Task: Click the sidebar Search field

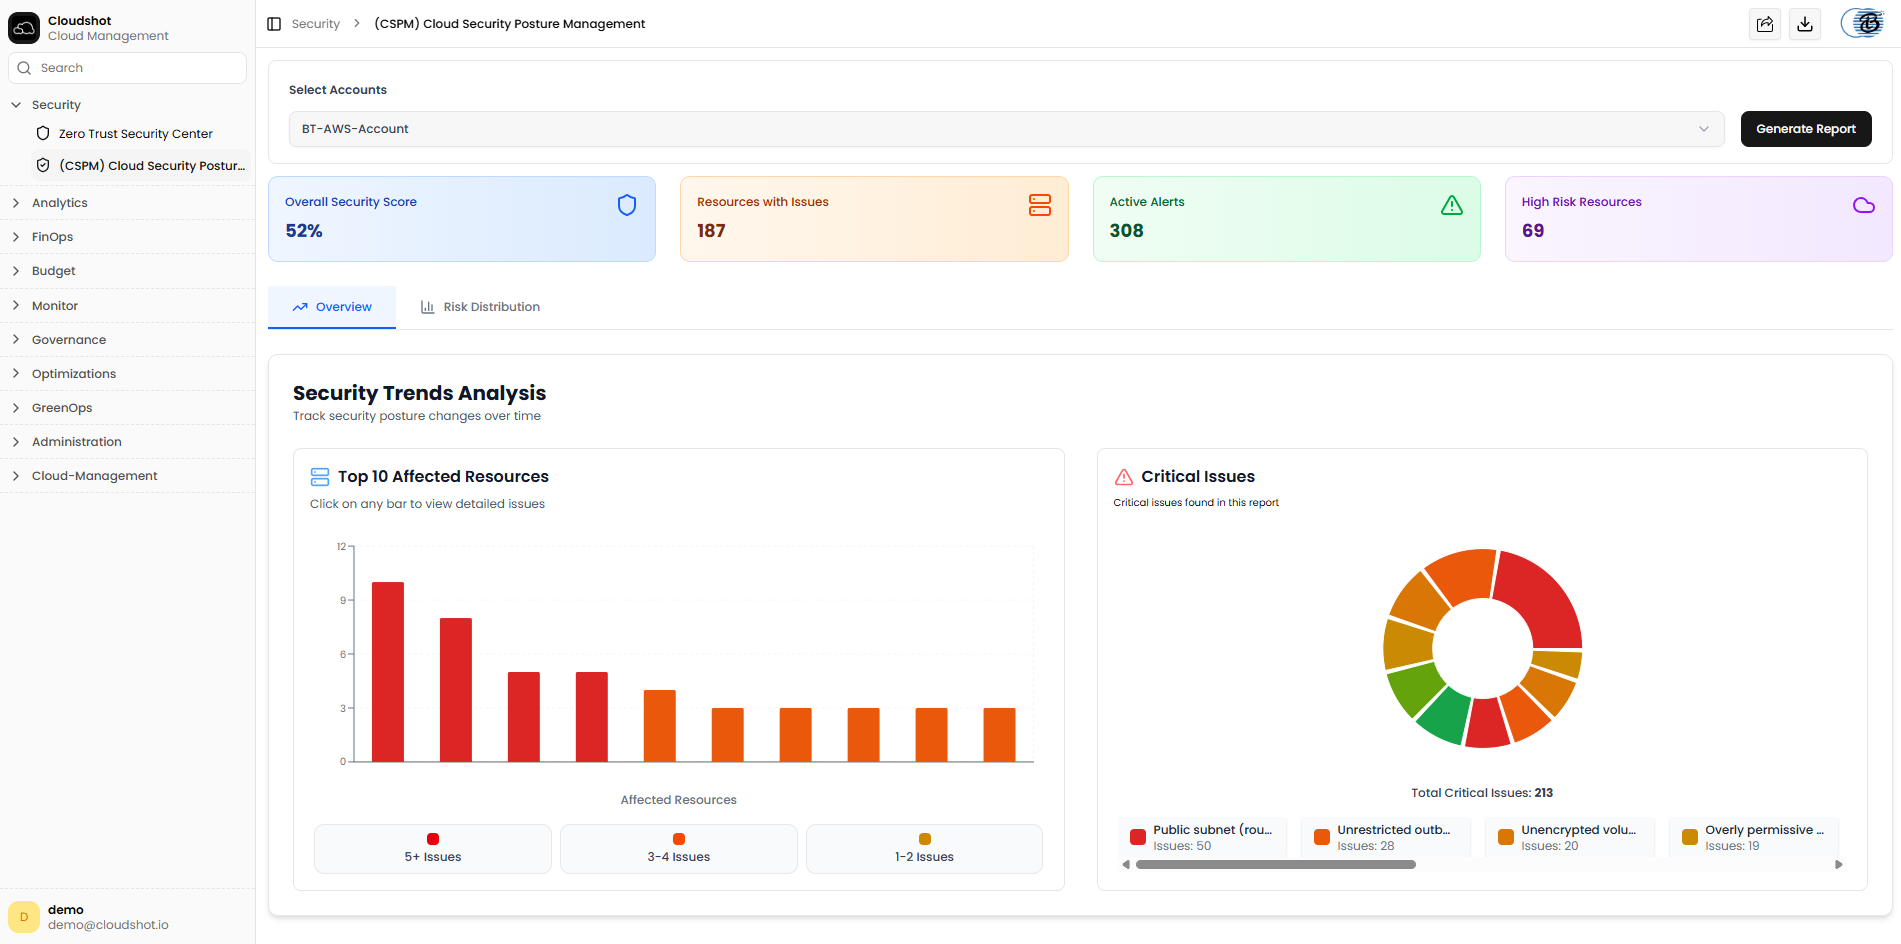Action: pyautogui.click(x=127, y=68)
